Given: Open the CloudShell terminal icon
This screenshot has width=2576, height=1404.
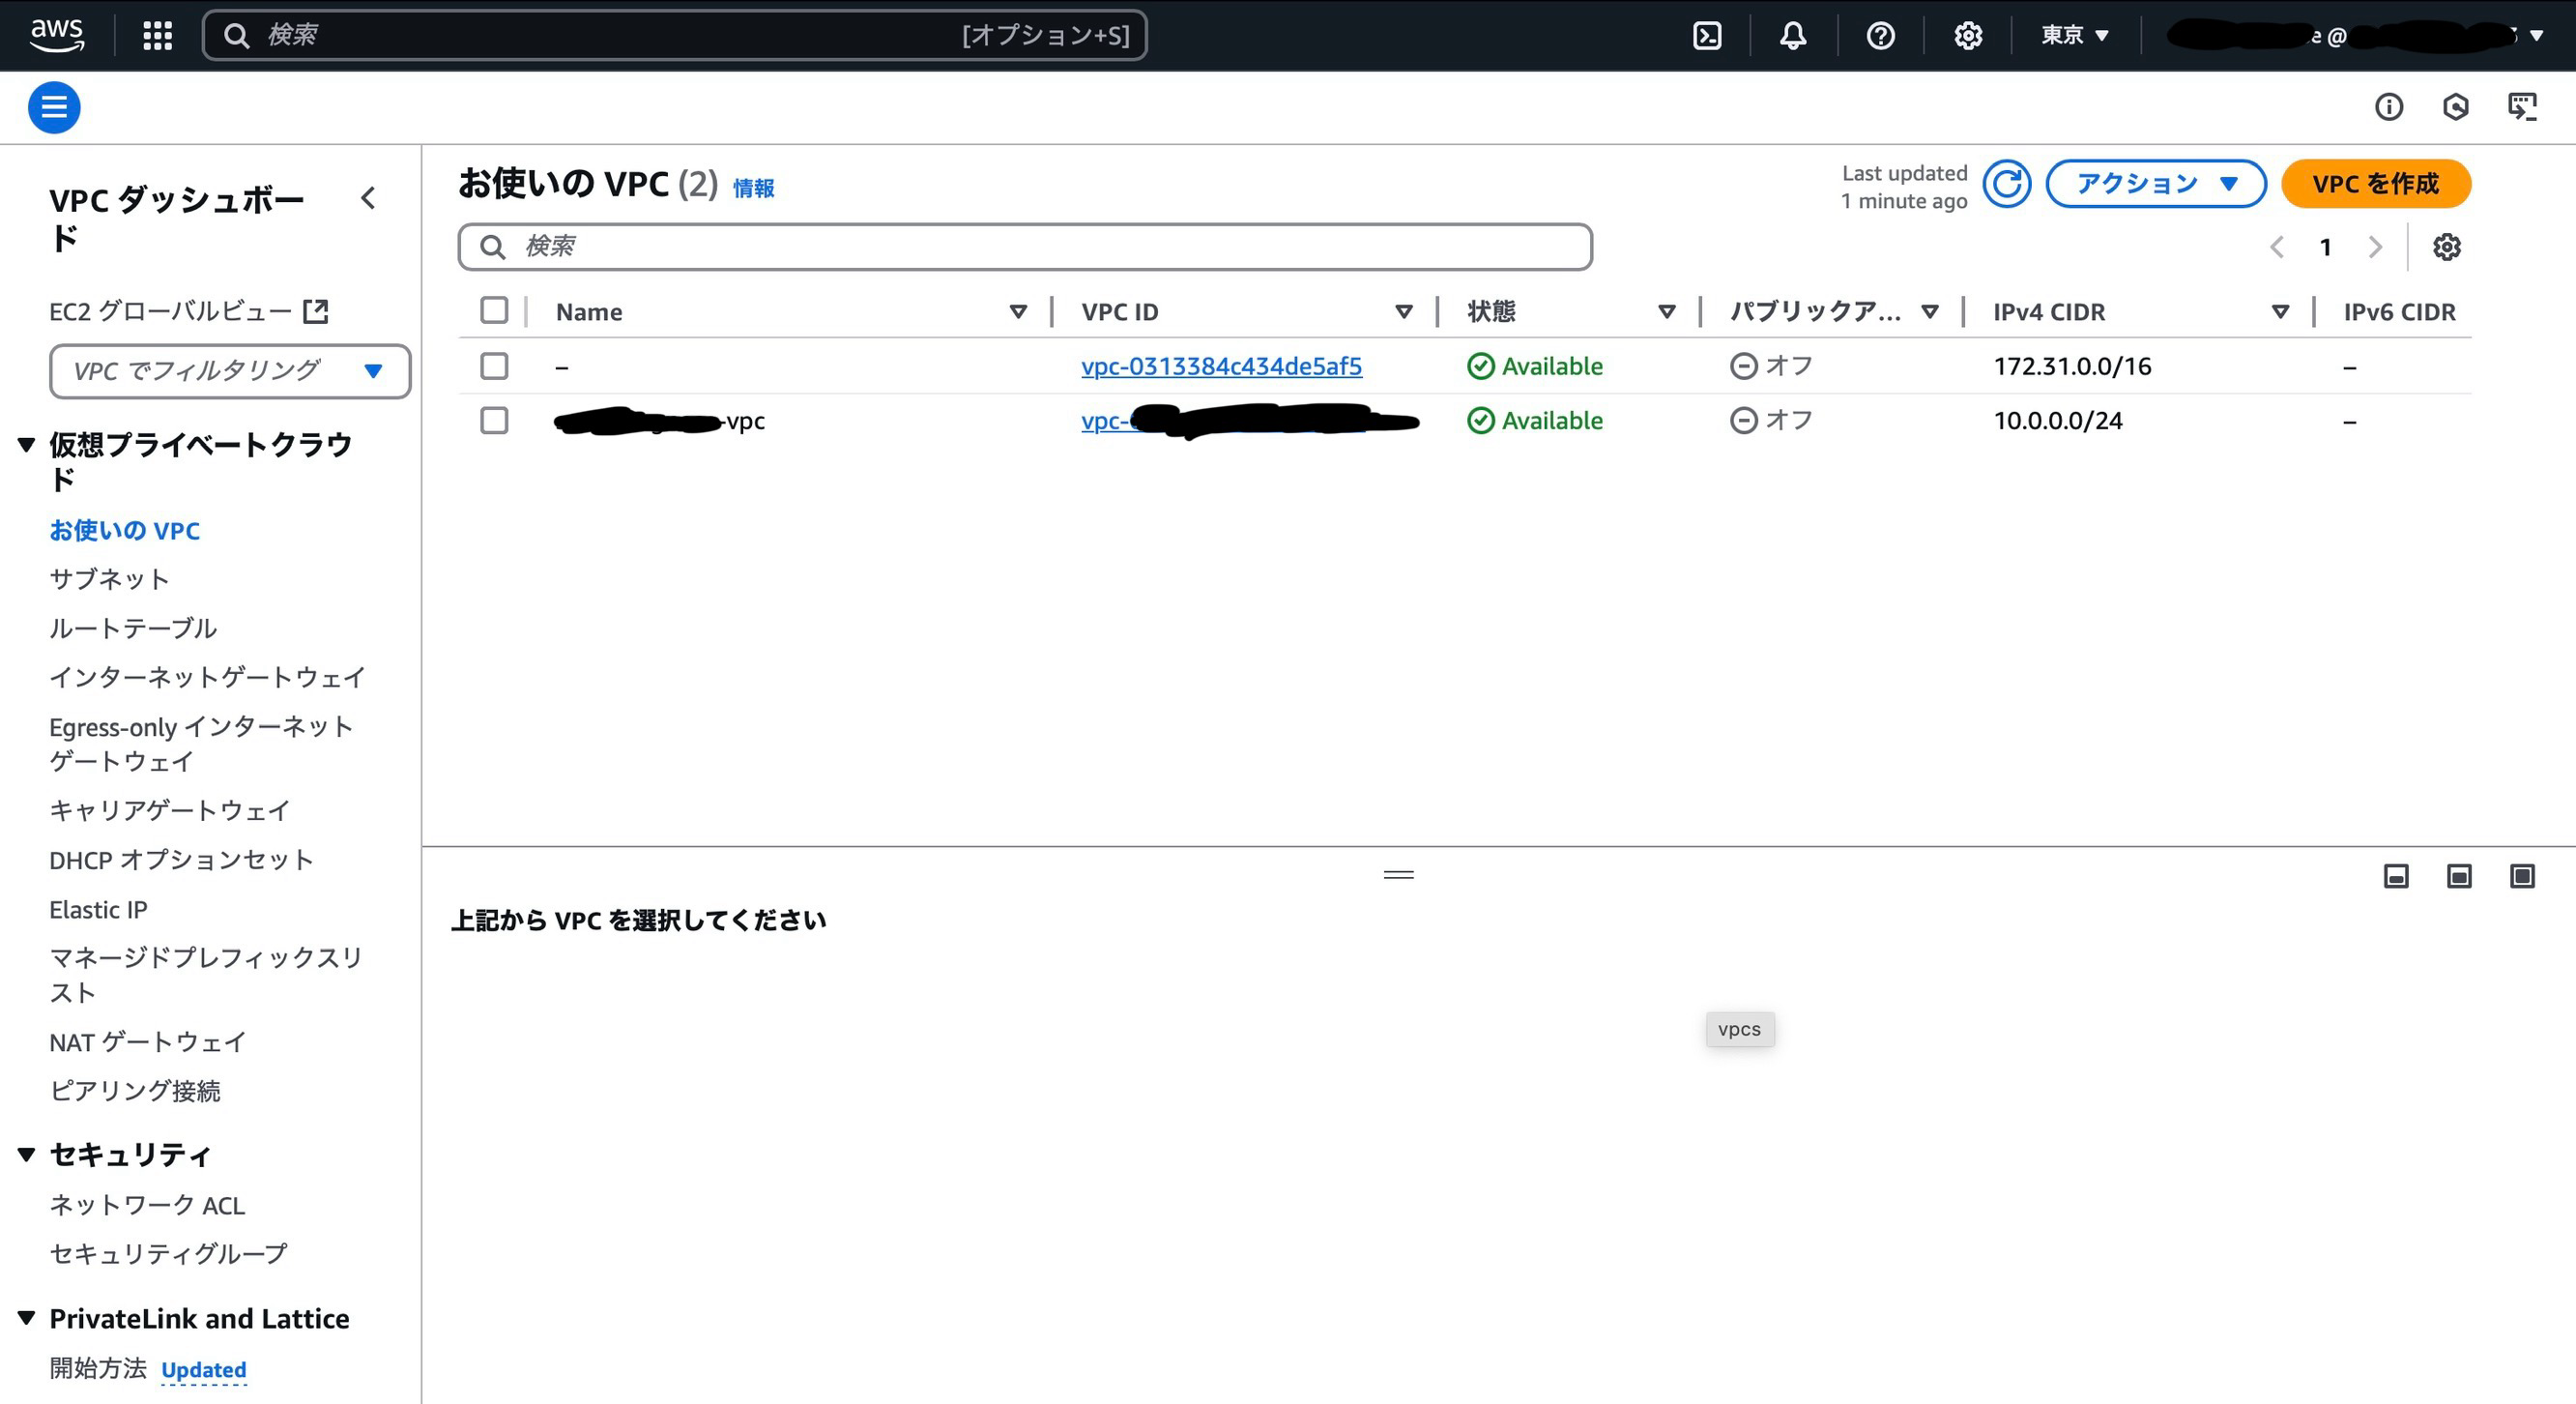Looking at the screenshot, I should pos(1707,36).
